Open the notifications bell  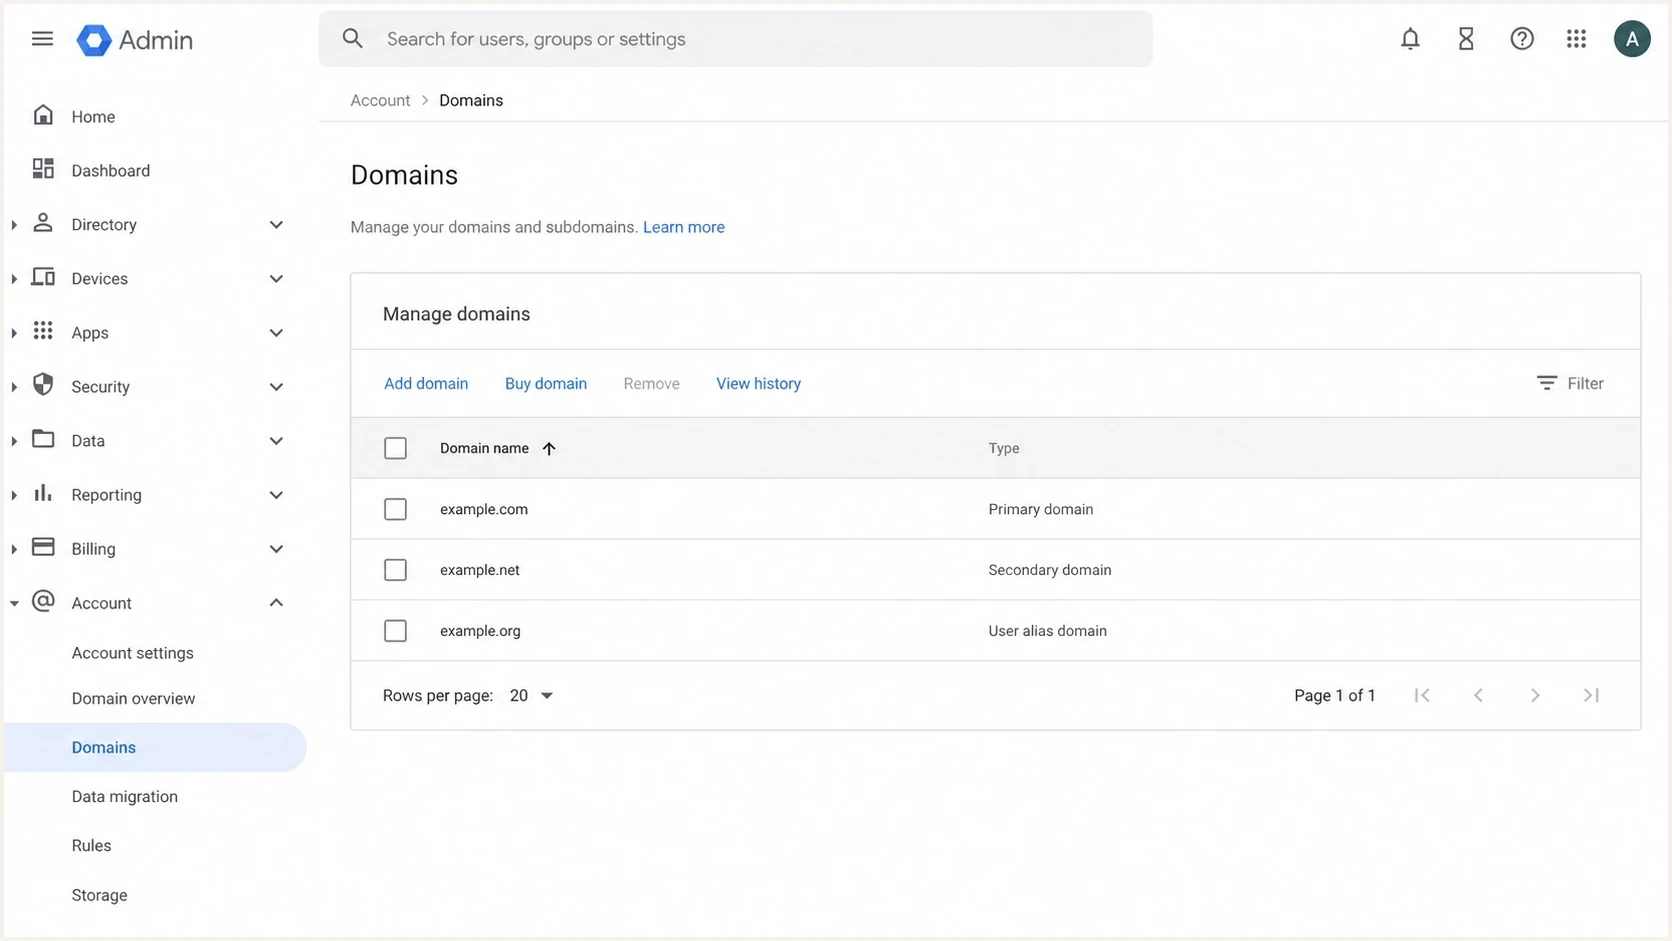pyautogui.click(x=1410, y=39)
